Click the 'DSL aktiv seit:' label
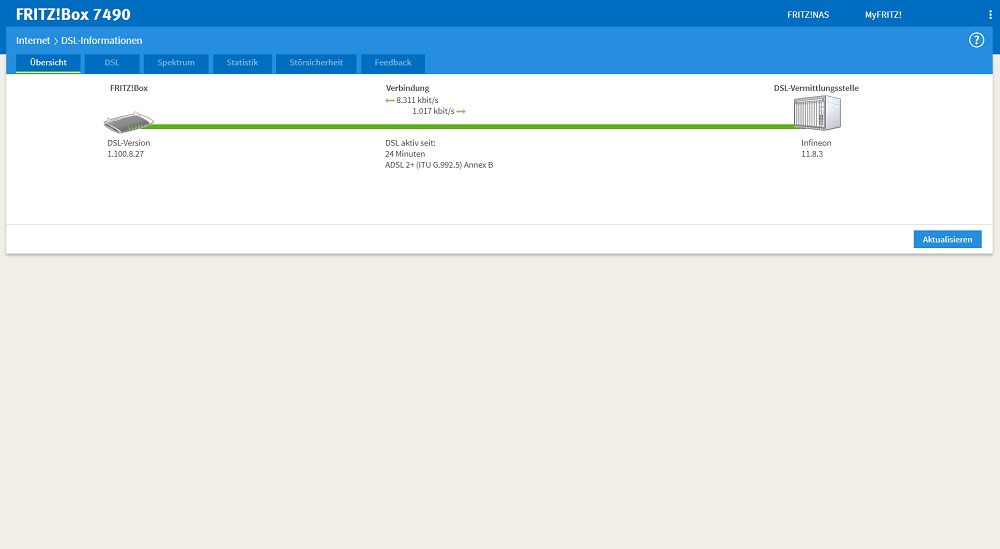1000x549 pixels. (410, 143)
